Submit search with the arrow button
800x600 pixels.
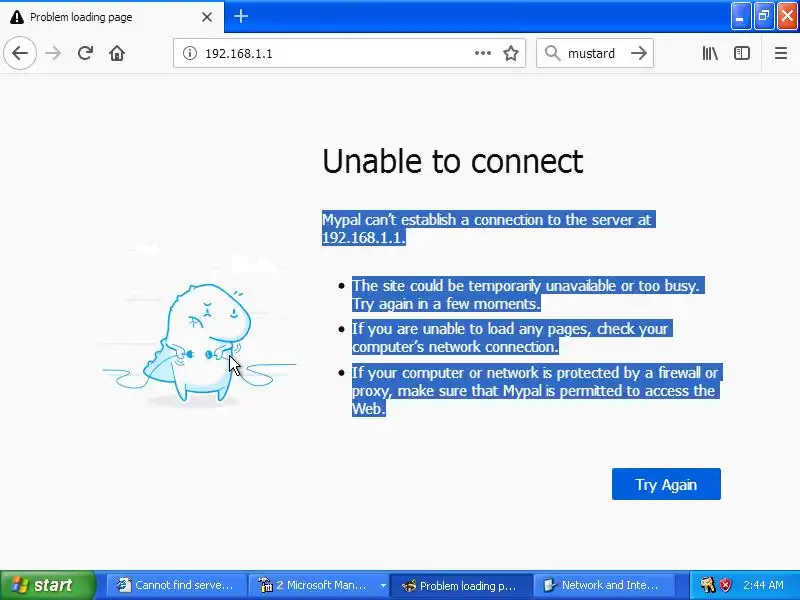pyautogui.click(x=639, y=53)
